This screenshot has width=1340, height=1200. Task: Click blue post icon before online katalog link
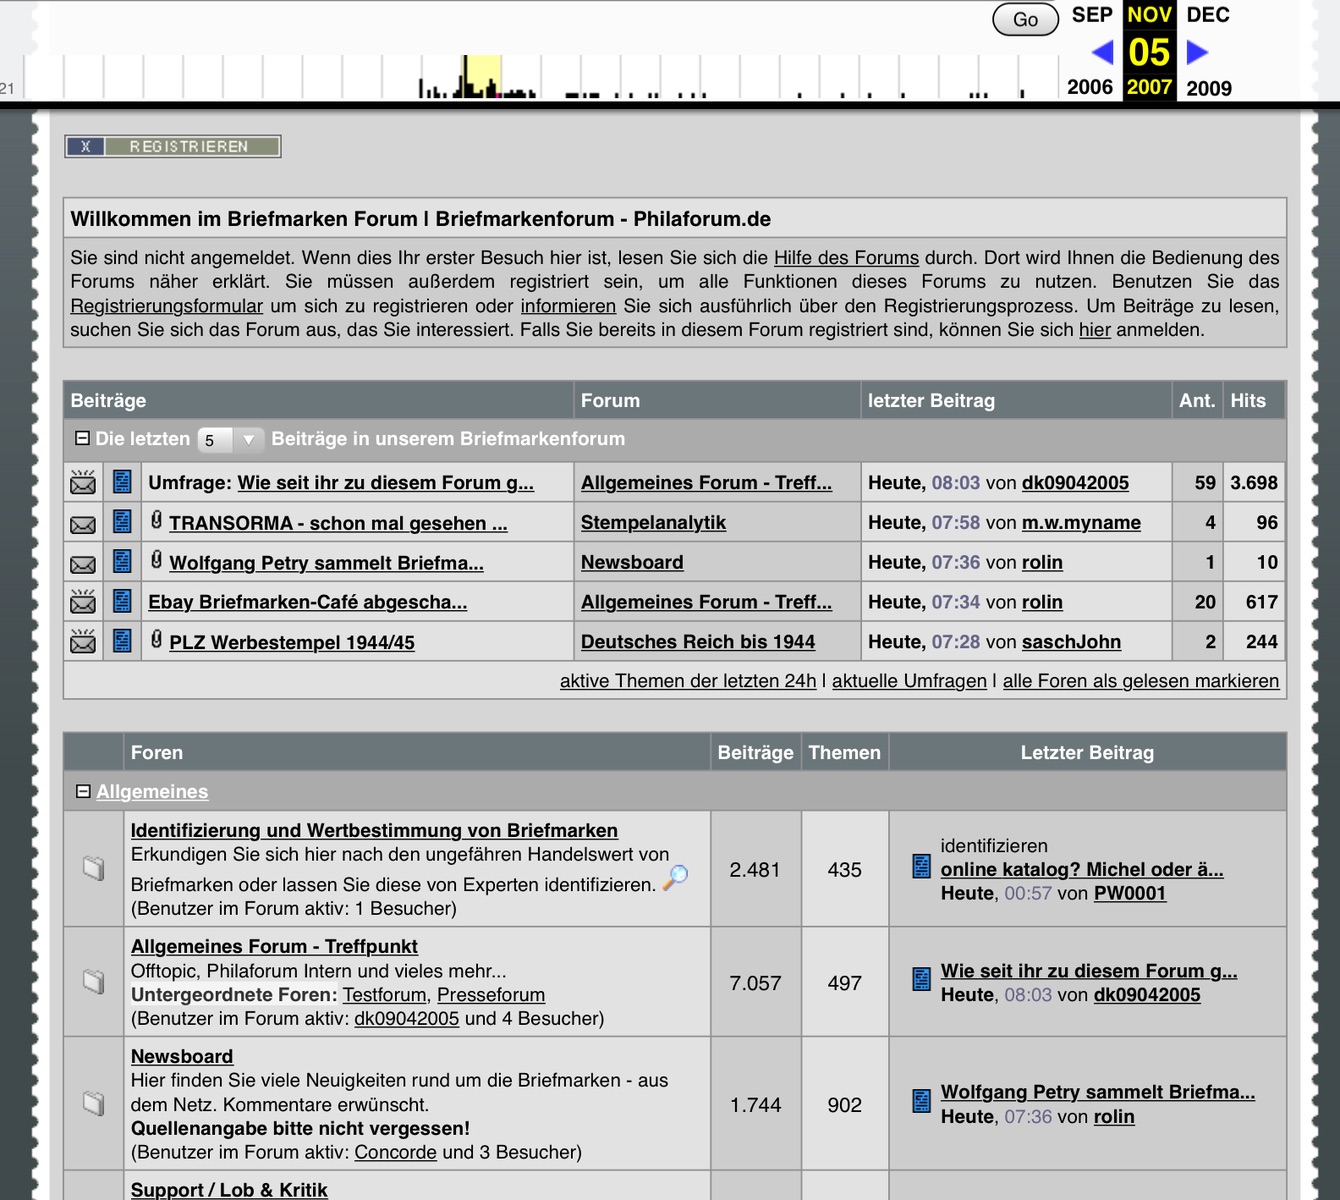tap(922, 867)
